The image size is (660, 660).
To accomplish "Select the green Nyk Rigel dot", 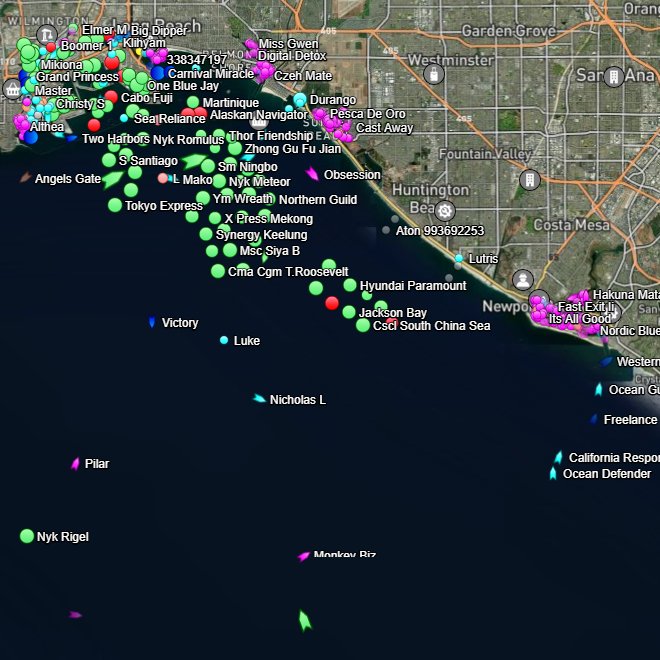I will 27,536.
